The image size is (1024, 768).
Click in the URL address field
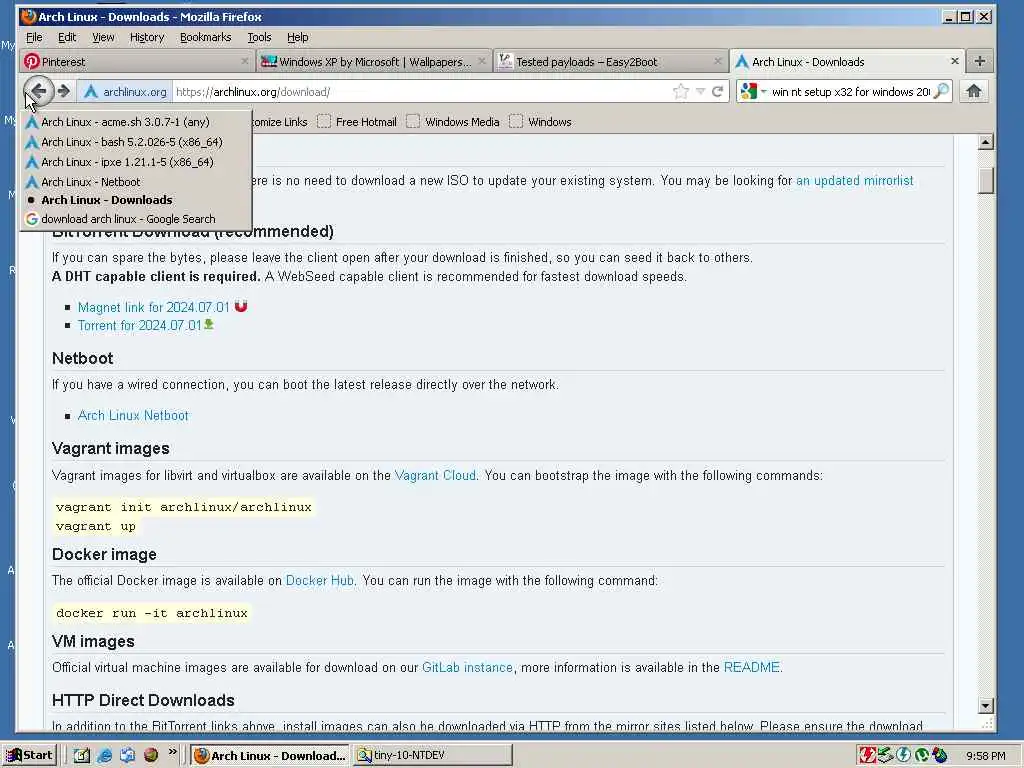421,92
